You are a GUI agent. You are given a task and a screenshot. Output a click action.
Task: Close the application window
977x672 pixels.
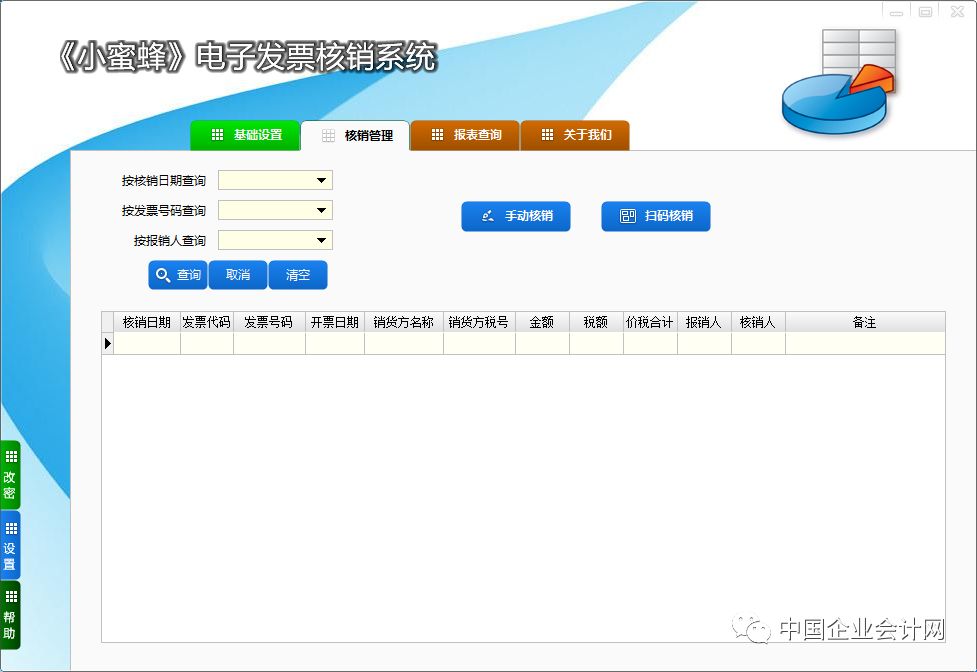point(957,12)
